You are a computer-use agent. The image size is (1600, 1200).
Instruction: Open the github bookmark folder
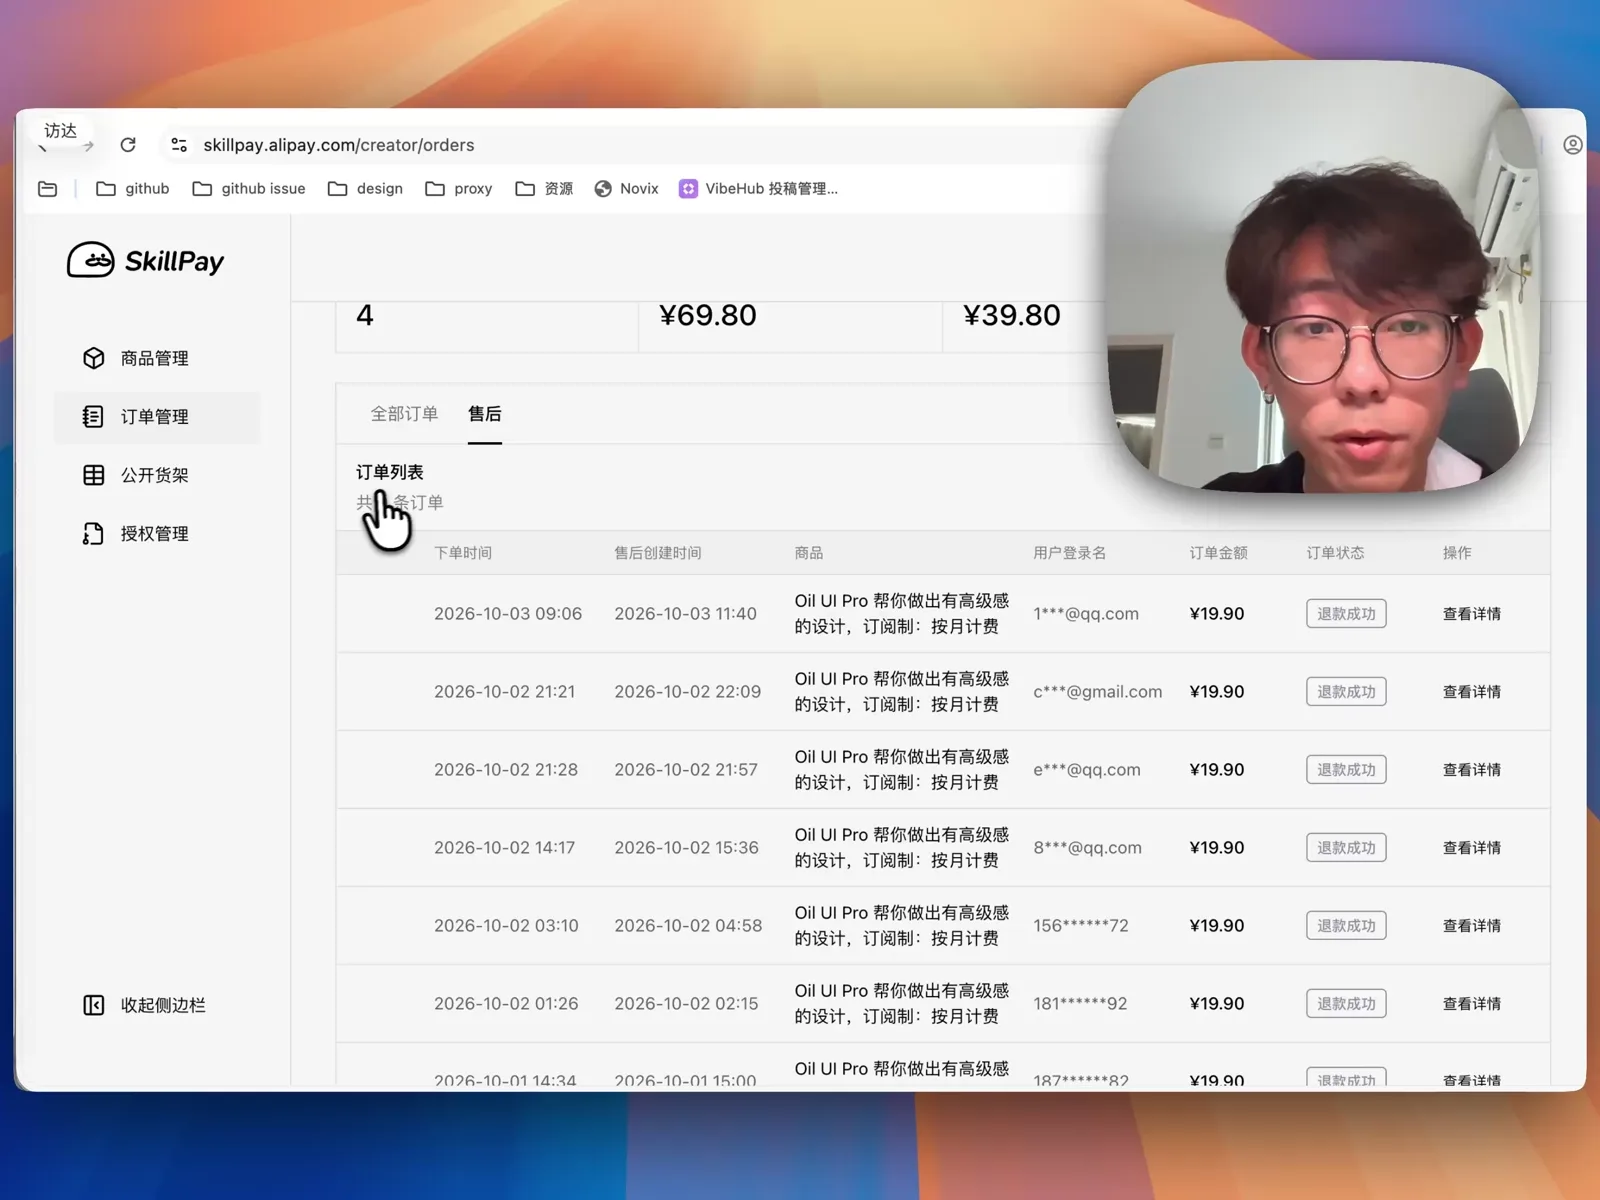(x=133, y=188)
